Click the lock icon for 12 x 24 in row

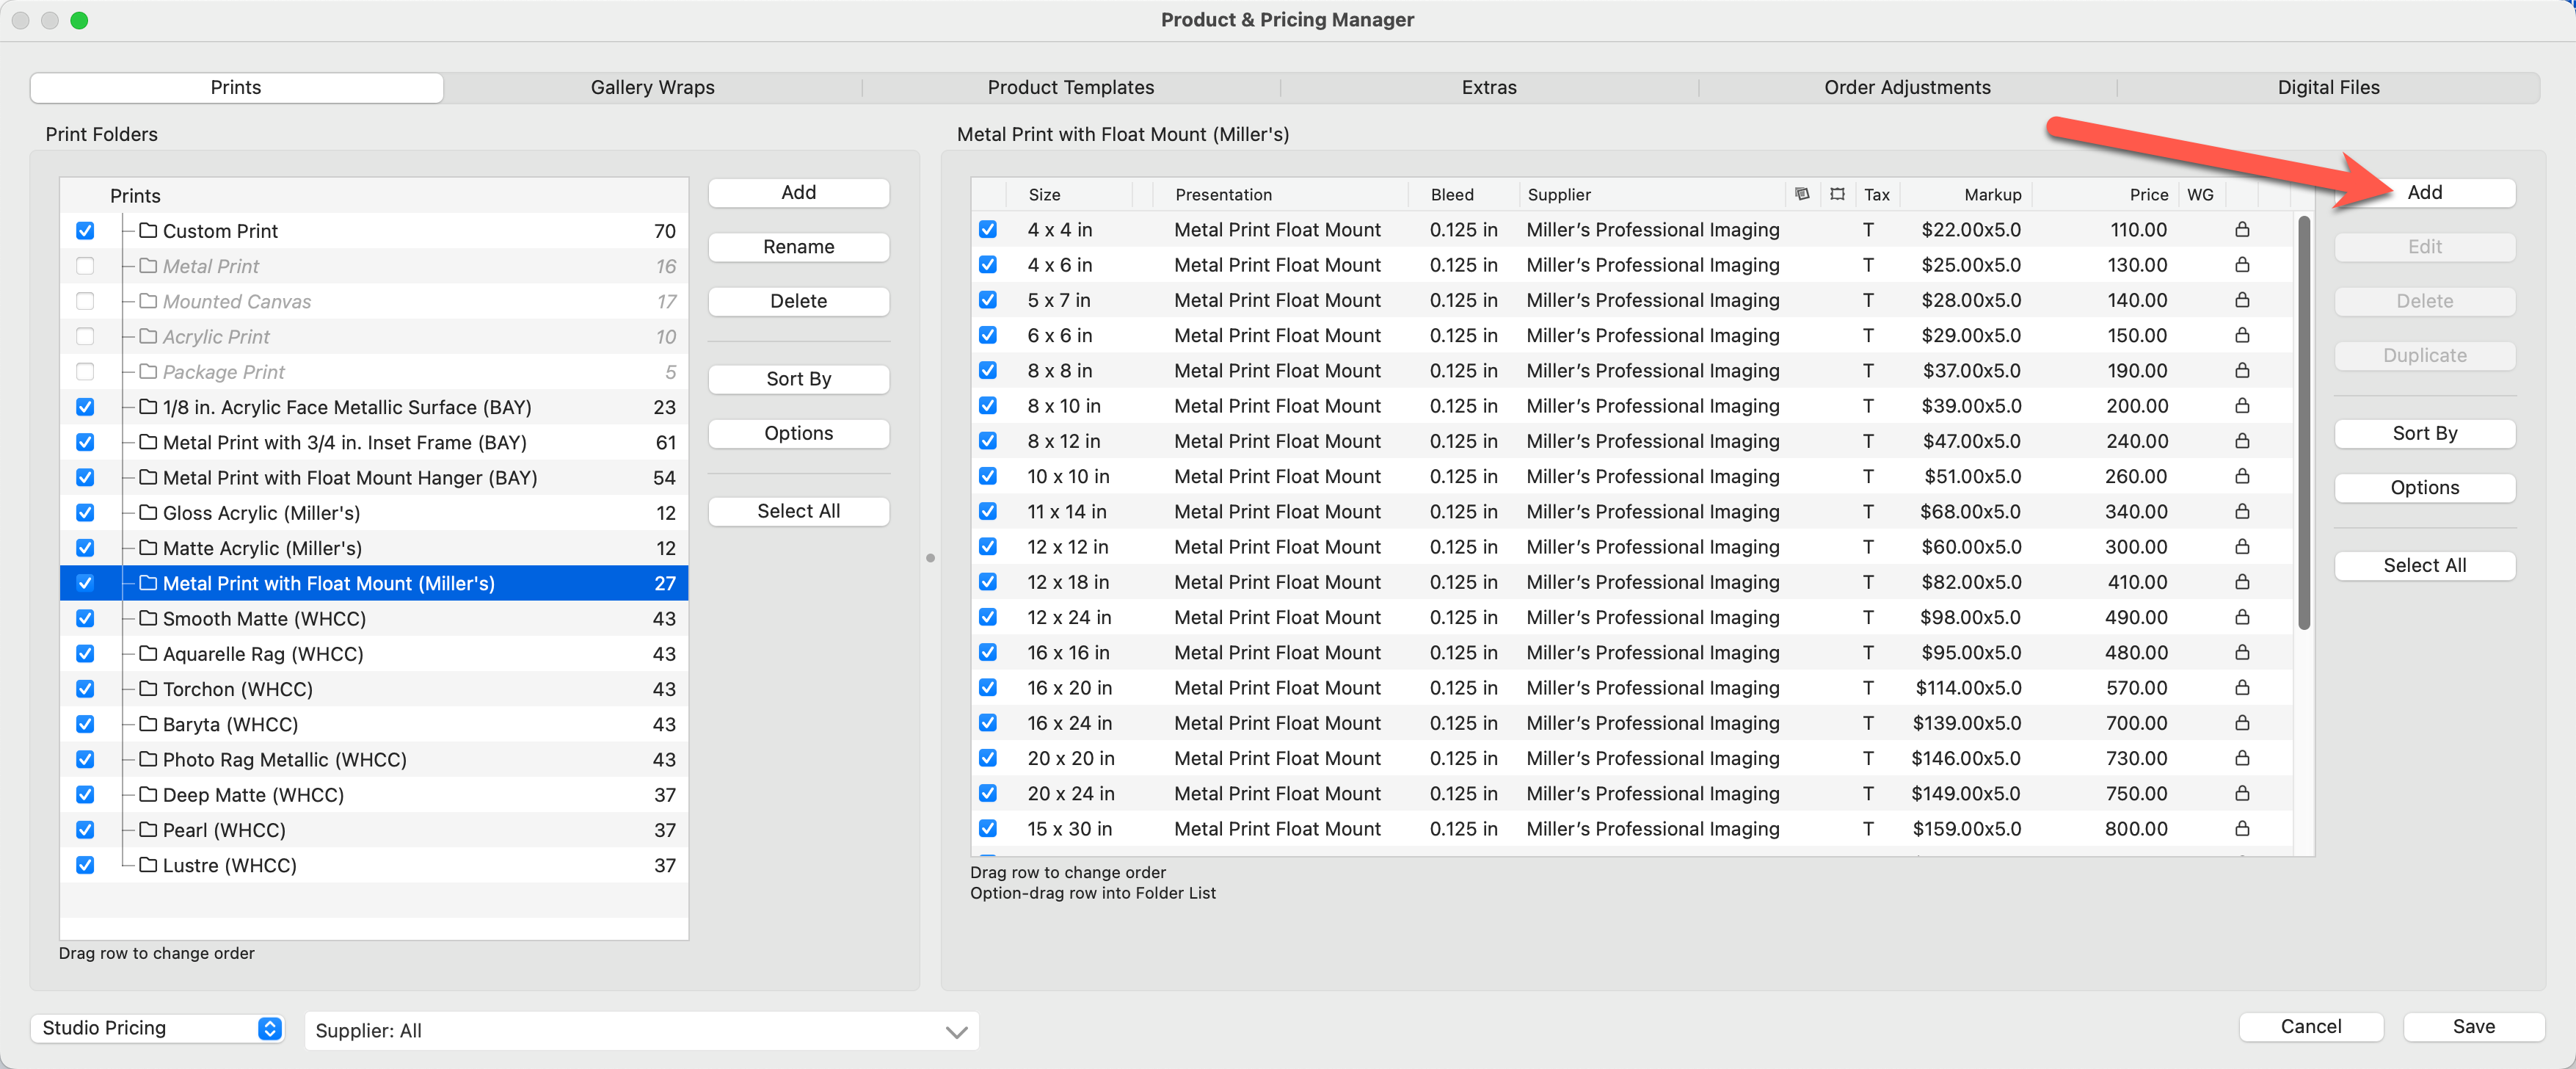pos(2242,617)
